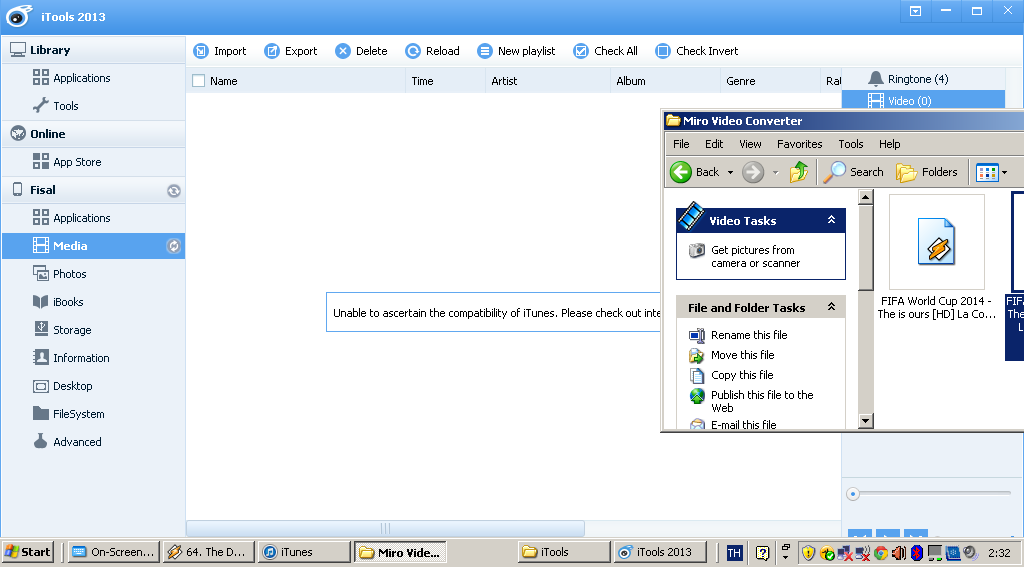Viewport: 1024px width, 567px height.
Task: Open the Back history dropdown arrow
Action: (730, 172)
